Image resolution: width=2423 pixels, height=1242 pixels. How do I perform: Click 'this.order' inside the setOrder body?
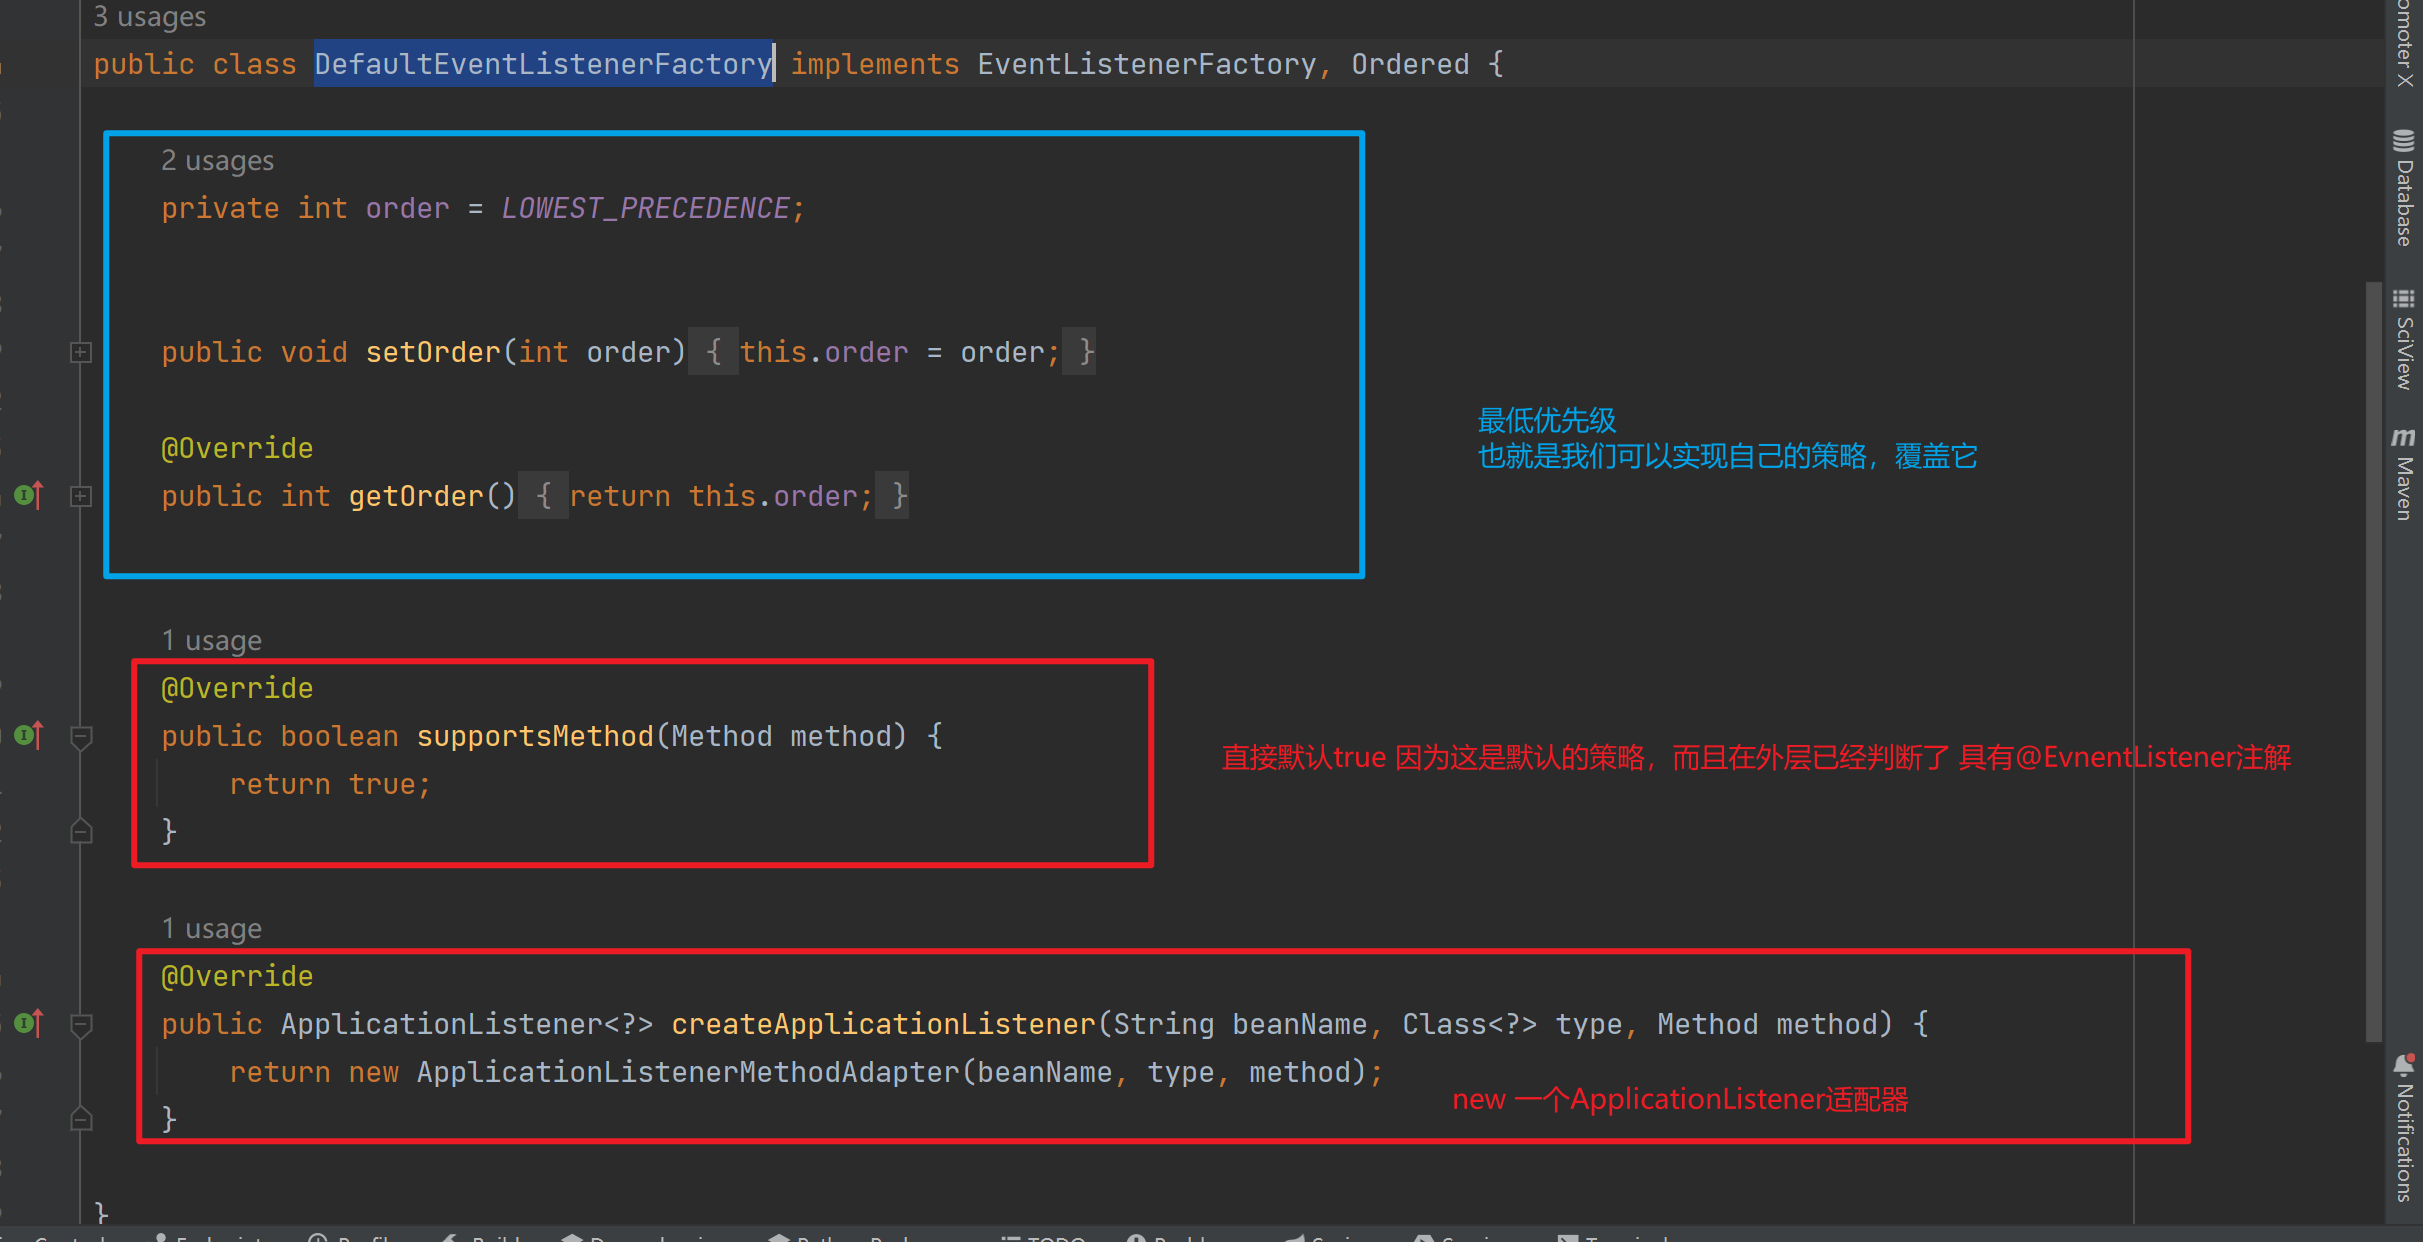[824, 352]
